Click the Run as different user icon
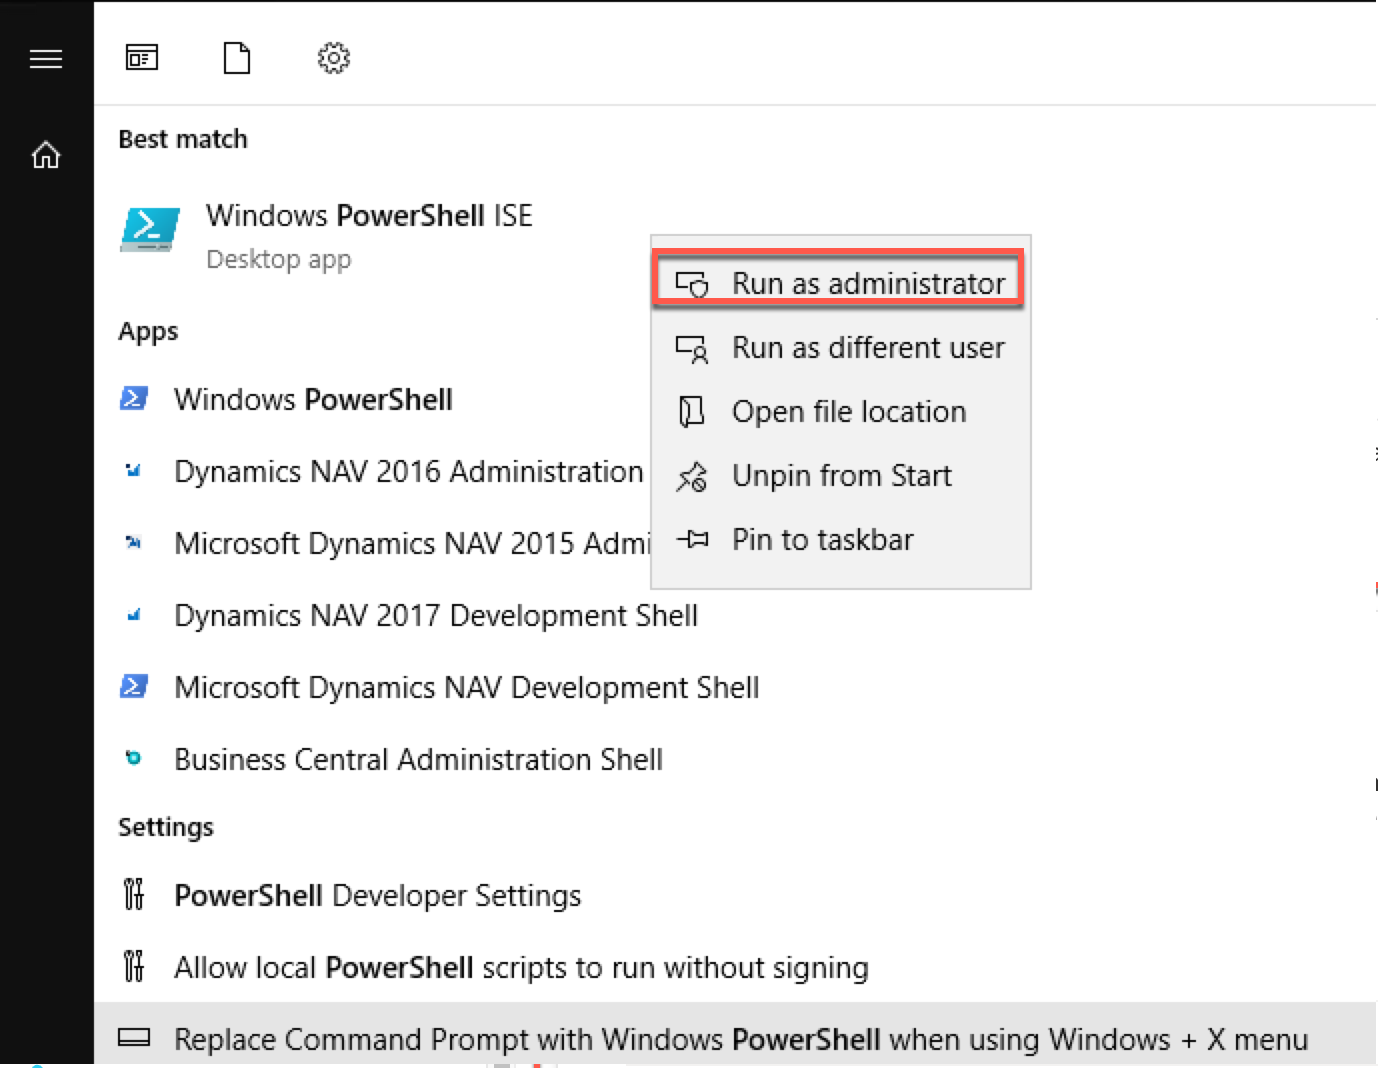The image size is (1378, 1068). (x=692, y=348)
